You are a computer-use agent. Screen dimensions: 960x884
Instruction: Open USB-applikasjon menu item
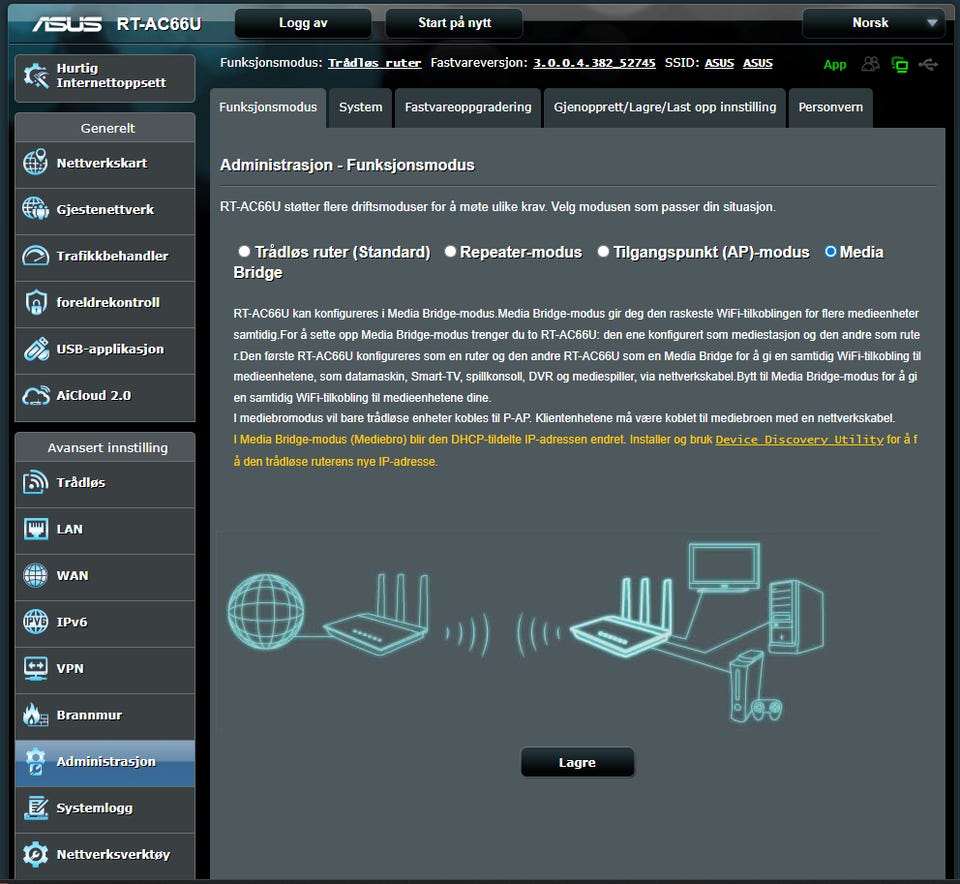coord(105,349)
